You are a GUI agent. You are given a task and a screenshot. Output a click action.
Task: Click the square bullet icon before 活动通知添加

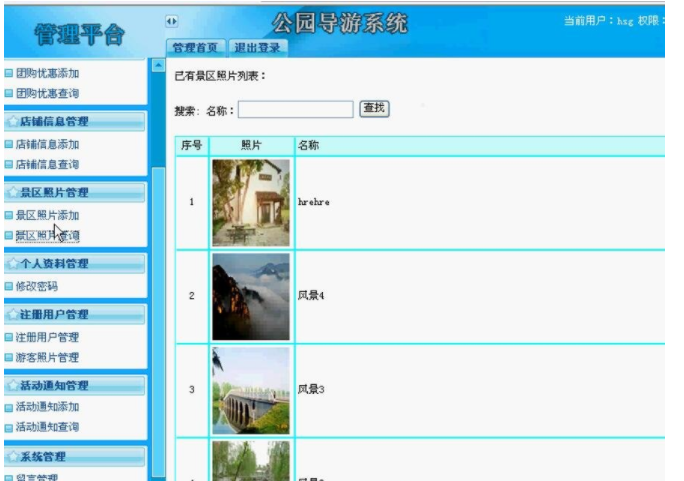point(8,408)
